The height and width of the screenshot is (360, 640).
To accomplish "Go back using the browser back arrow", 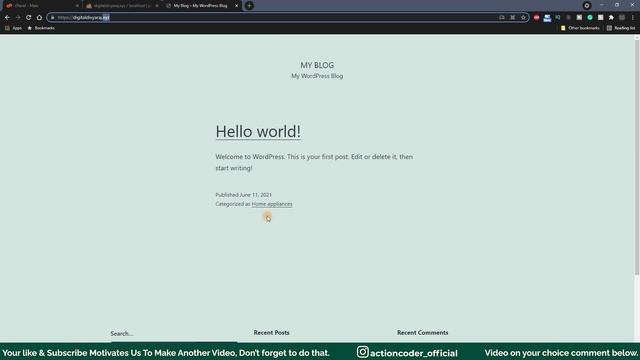I will pos(7,18).
